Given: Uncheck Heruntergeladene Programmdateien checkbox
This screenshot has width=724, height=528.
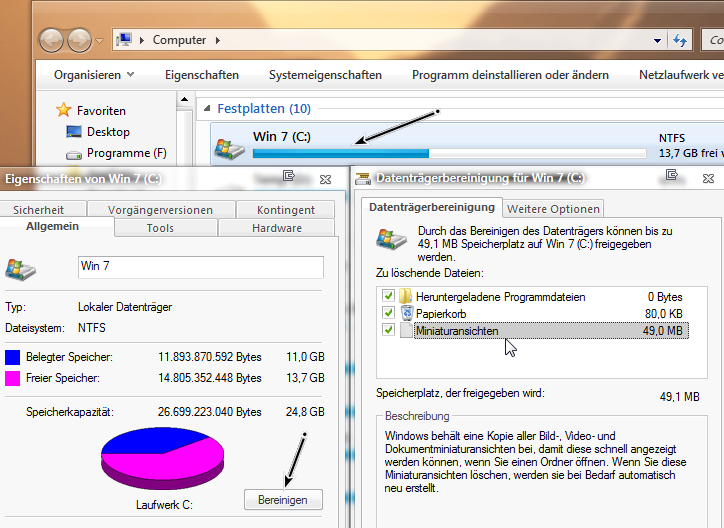Looking at the screenshot, I should pyautogui.click(x=388, y=295).
